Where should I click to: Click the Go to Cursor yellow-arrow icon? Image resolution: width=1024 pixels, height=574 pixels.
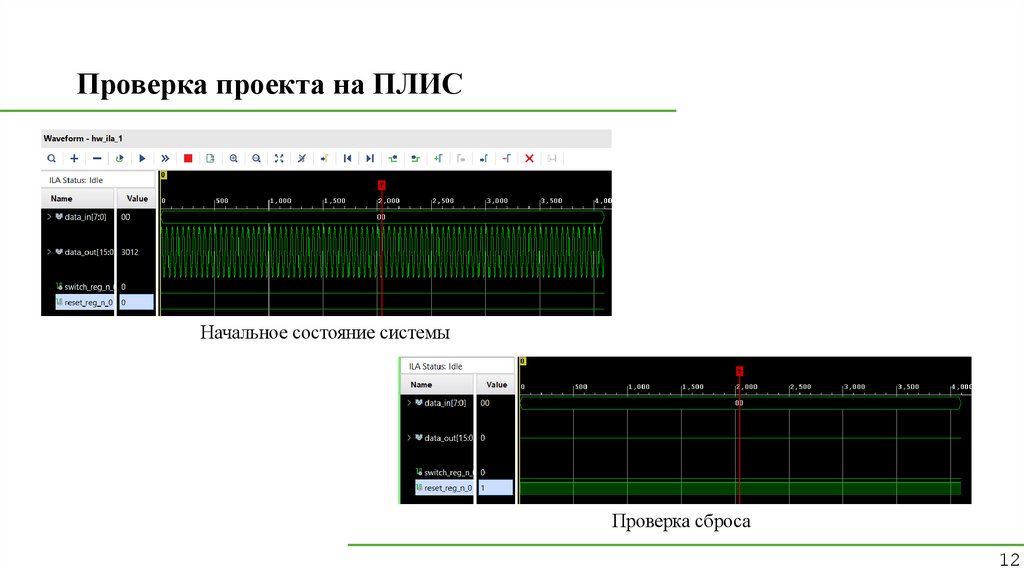point(325,158)
